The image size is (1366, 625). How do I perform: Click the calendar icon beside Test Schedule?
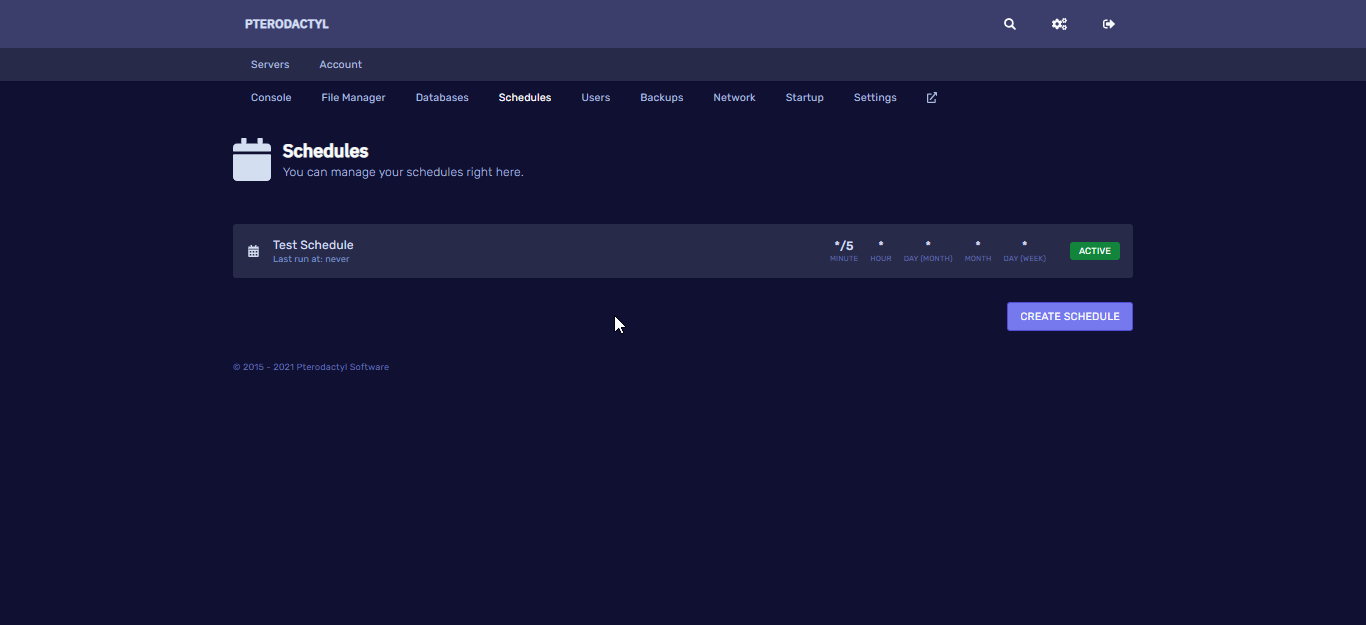coord(253,251)
